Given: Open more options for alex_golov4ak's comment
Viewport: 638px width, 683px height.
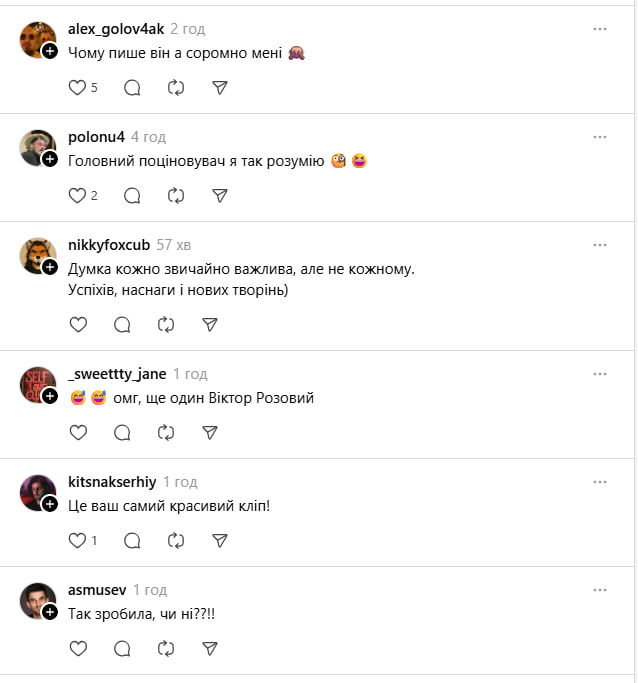Looking at the screenshot, I should tap(600, 29).
